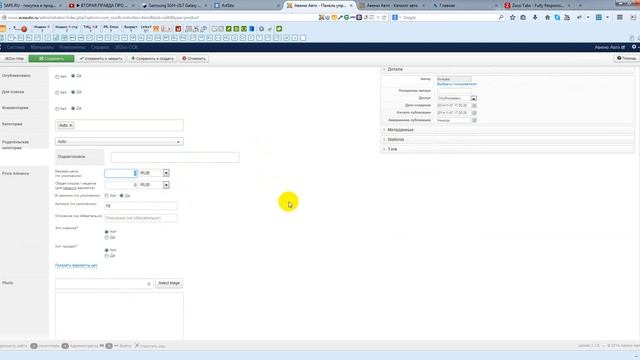
Task: Select 'Да' for the Комментарии option
Action: pyautogui.click(x=73, y=109)
